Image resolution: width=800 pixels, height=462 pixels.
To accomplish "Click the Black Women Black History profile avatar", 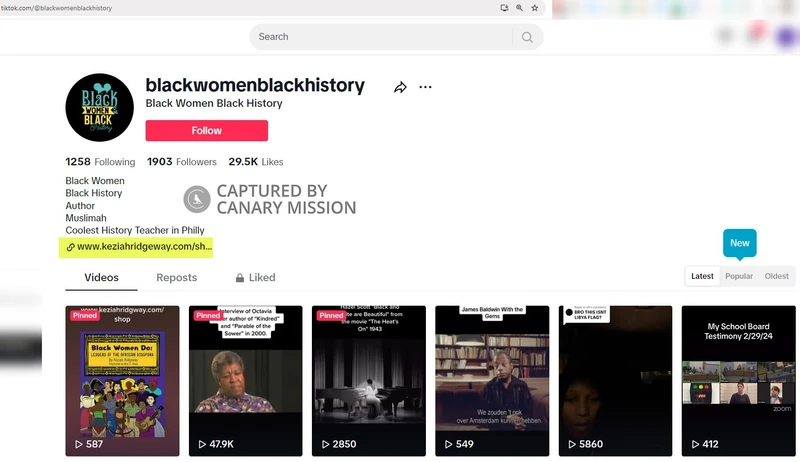I will point(99,108).
